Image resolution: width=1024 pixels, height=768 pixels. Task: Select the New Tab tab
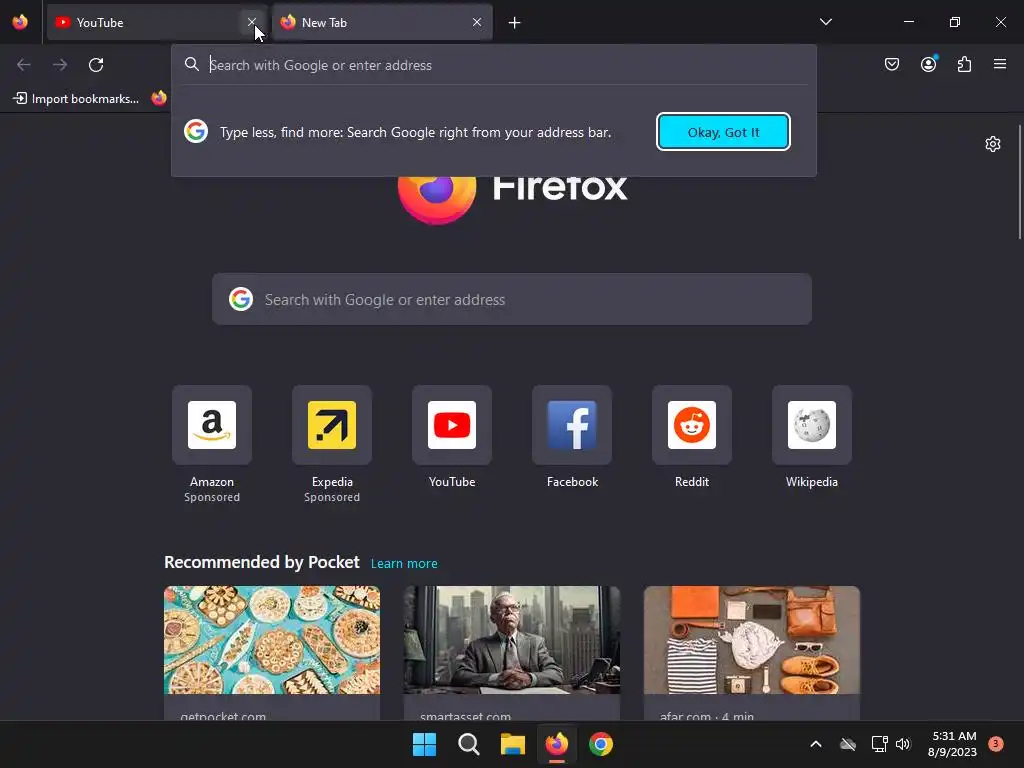pos(382,22)
